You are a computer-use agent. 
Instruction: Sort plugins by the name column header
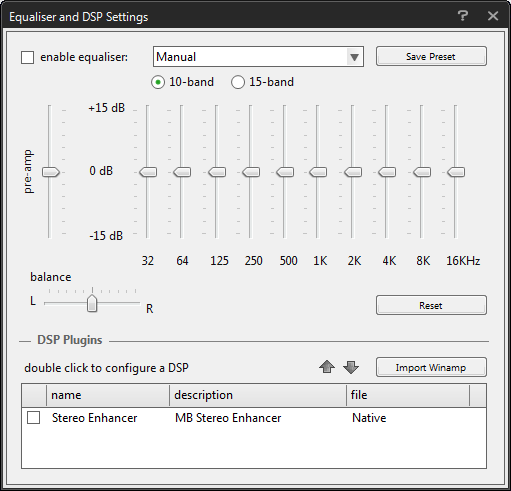tap(108, 395)
